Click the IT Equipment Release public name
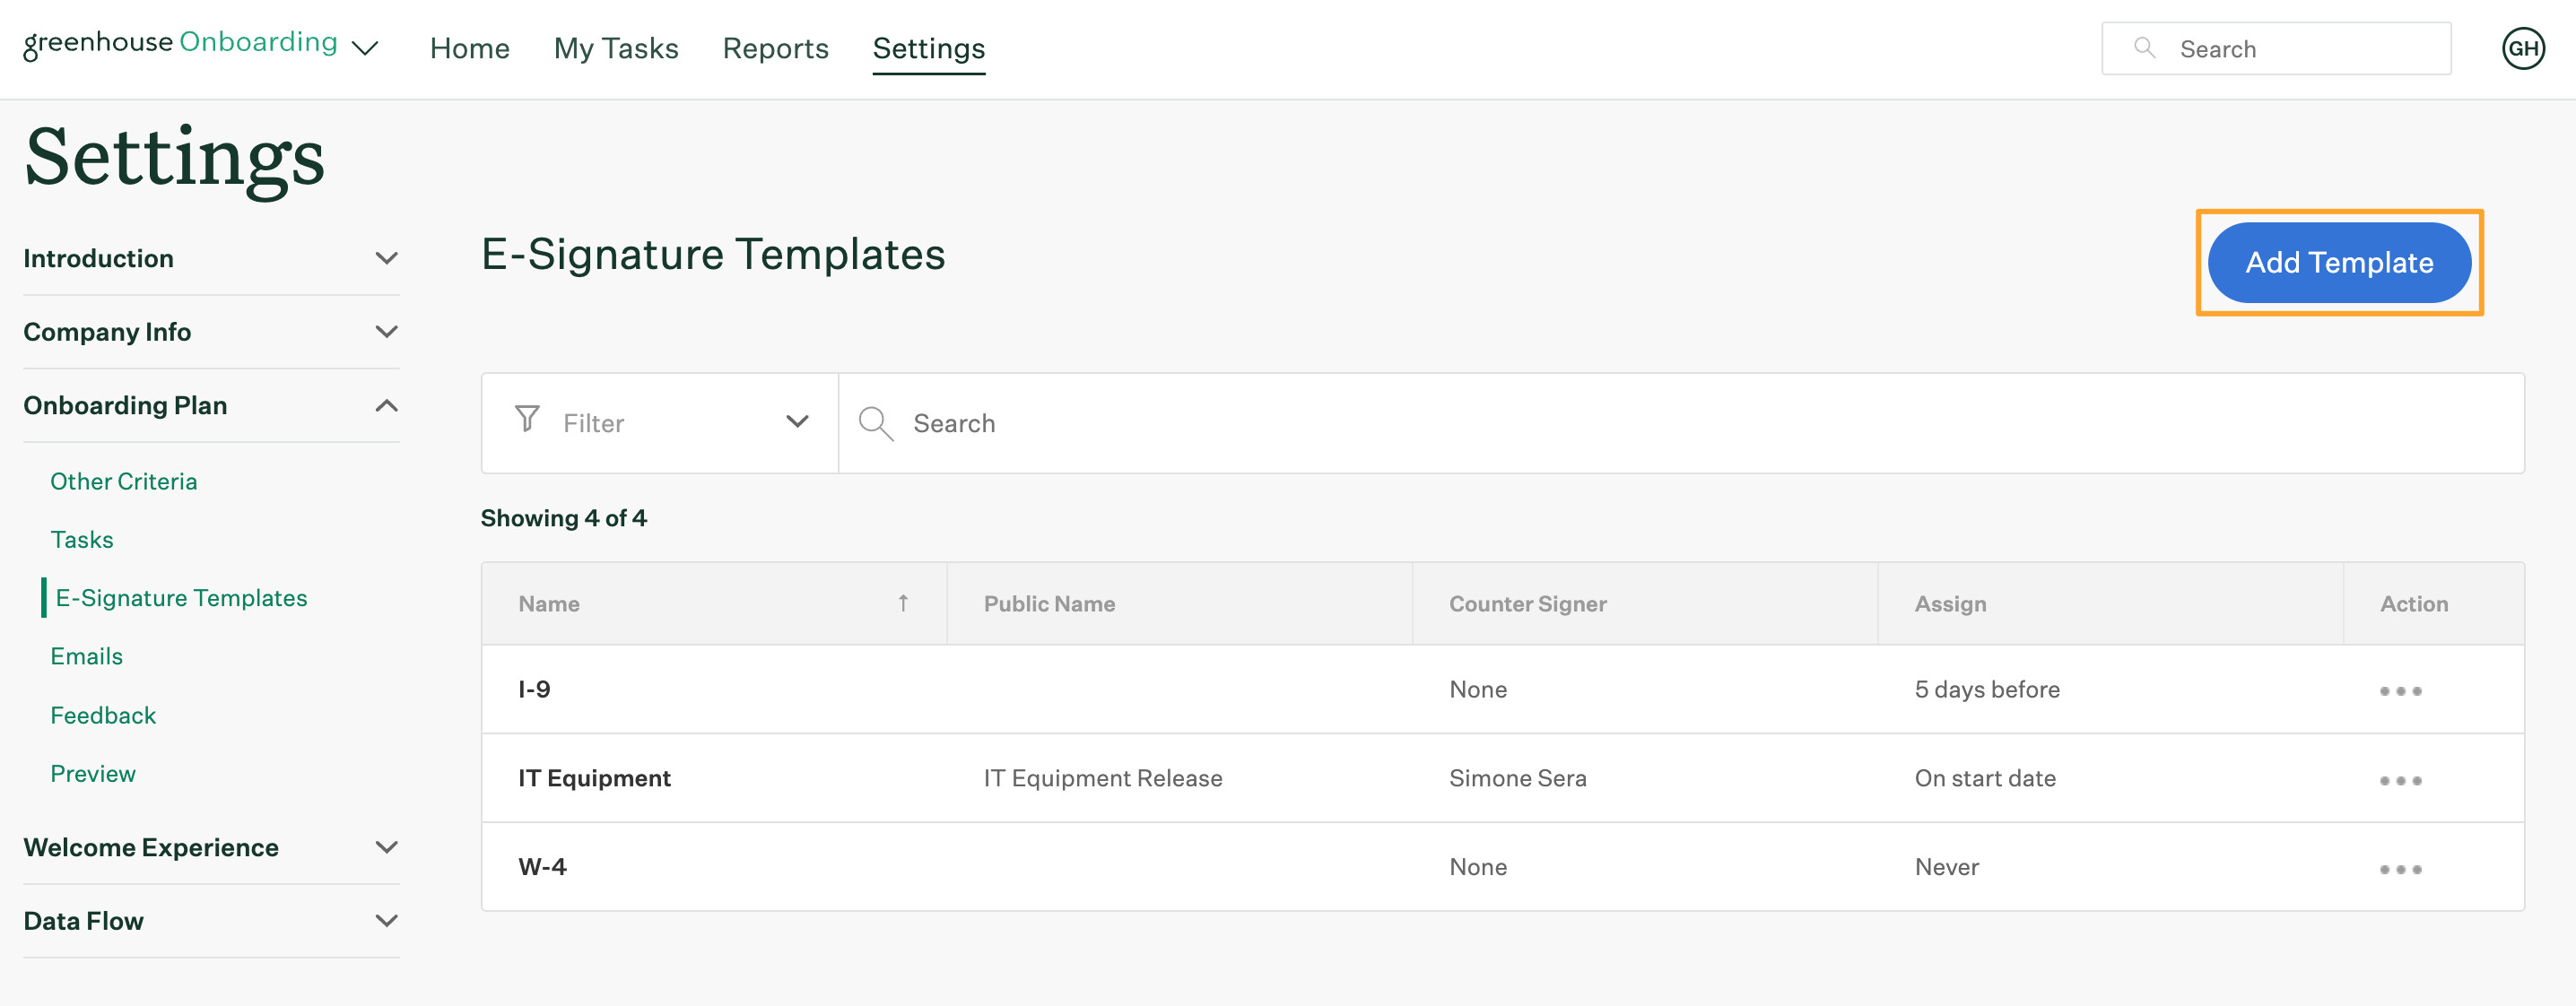Viewport: 2576px width, 1006px height. [1103, 778]
